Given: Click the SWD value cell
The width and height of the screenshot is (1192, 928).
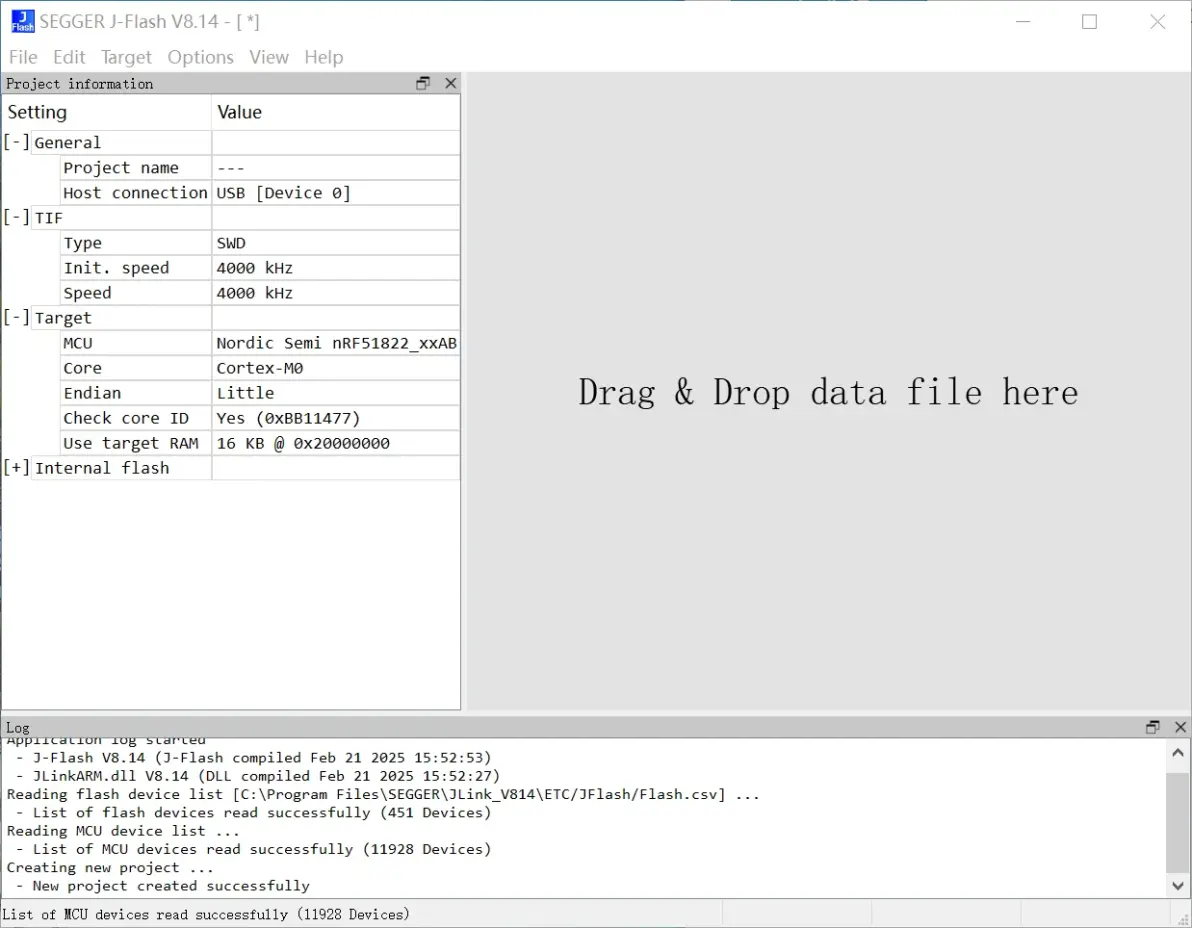Looking at the screenshot, I should 336,243.
